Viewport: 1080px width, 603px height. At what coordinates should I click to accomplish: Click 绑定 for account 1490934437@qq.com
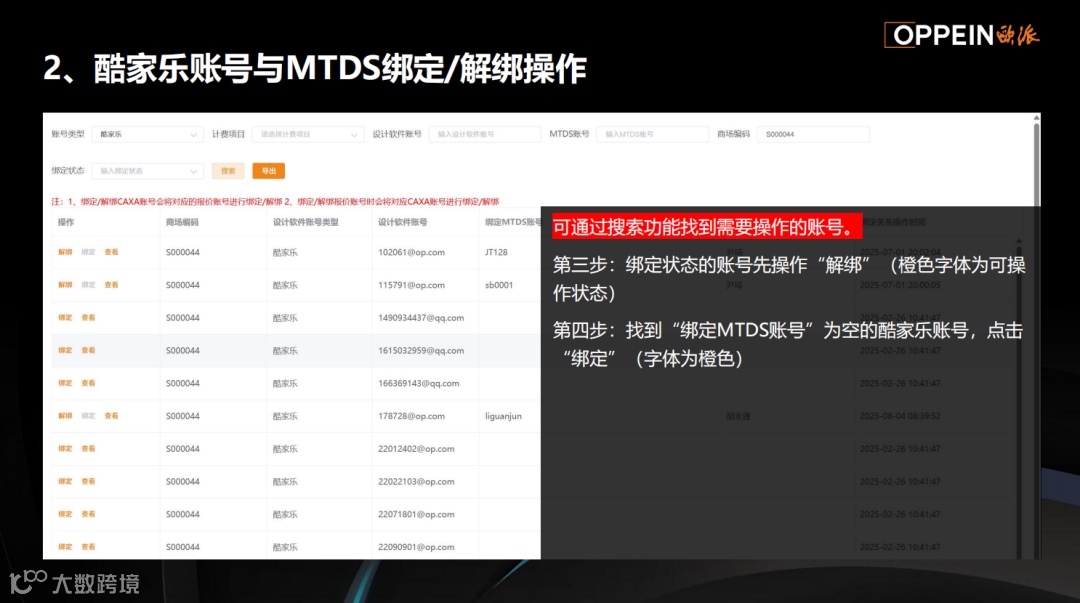click(65, 318)
